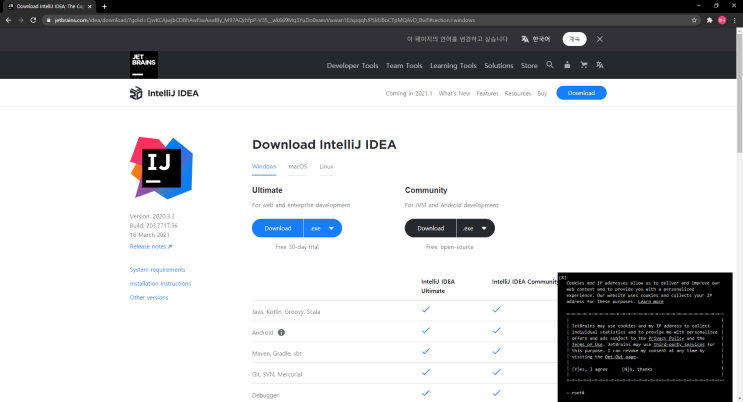Open Developer Tools menu
The image size is (743, 402).
pyautogui.click(x=353, y=65)
